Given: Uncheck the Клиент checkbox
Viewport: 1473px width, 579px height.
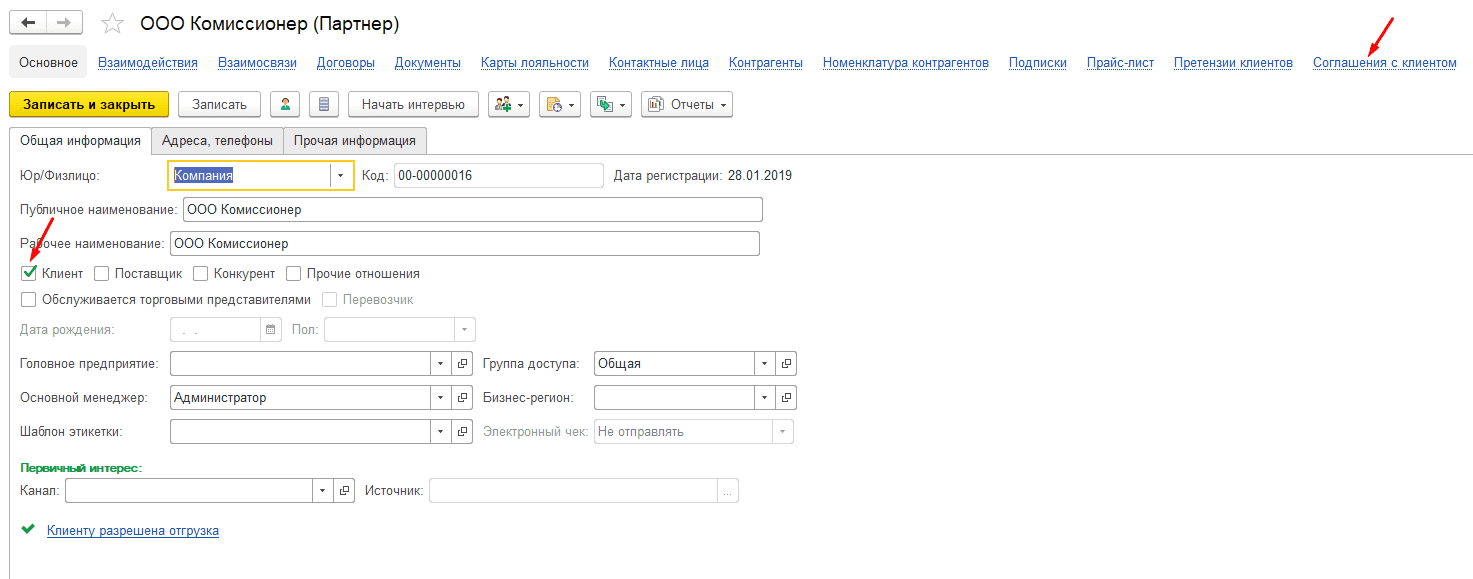Looking at the screenshot, I should point(29,273).
